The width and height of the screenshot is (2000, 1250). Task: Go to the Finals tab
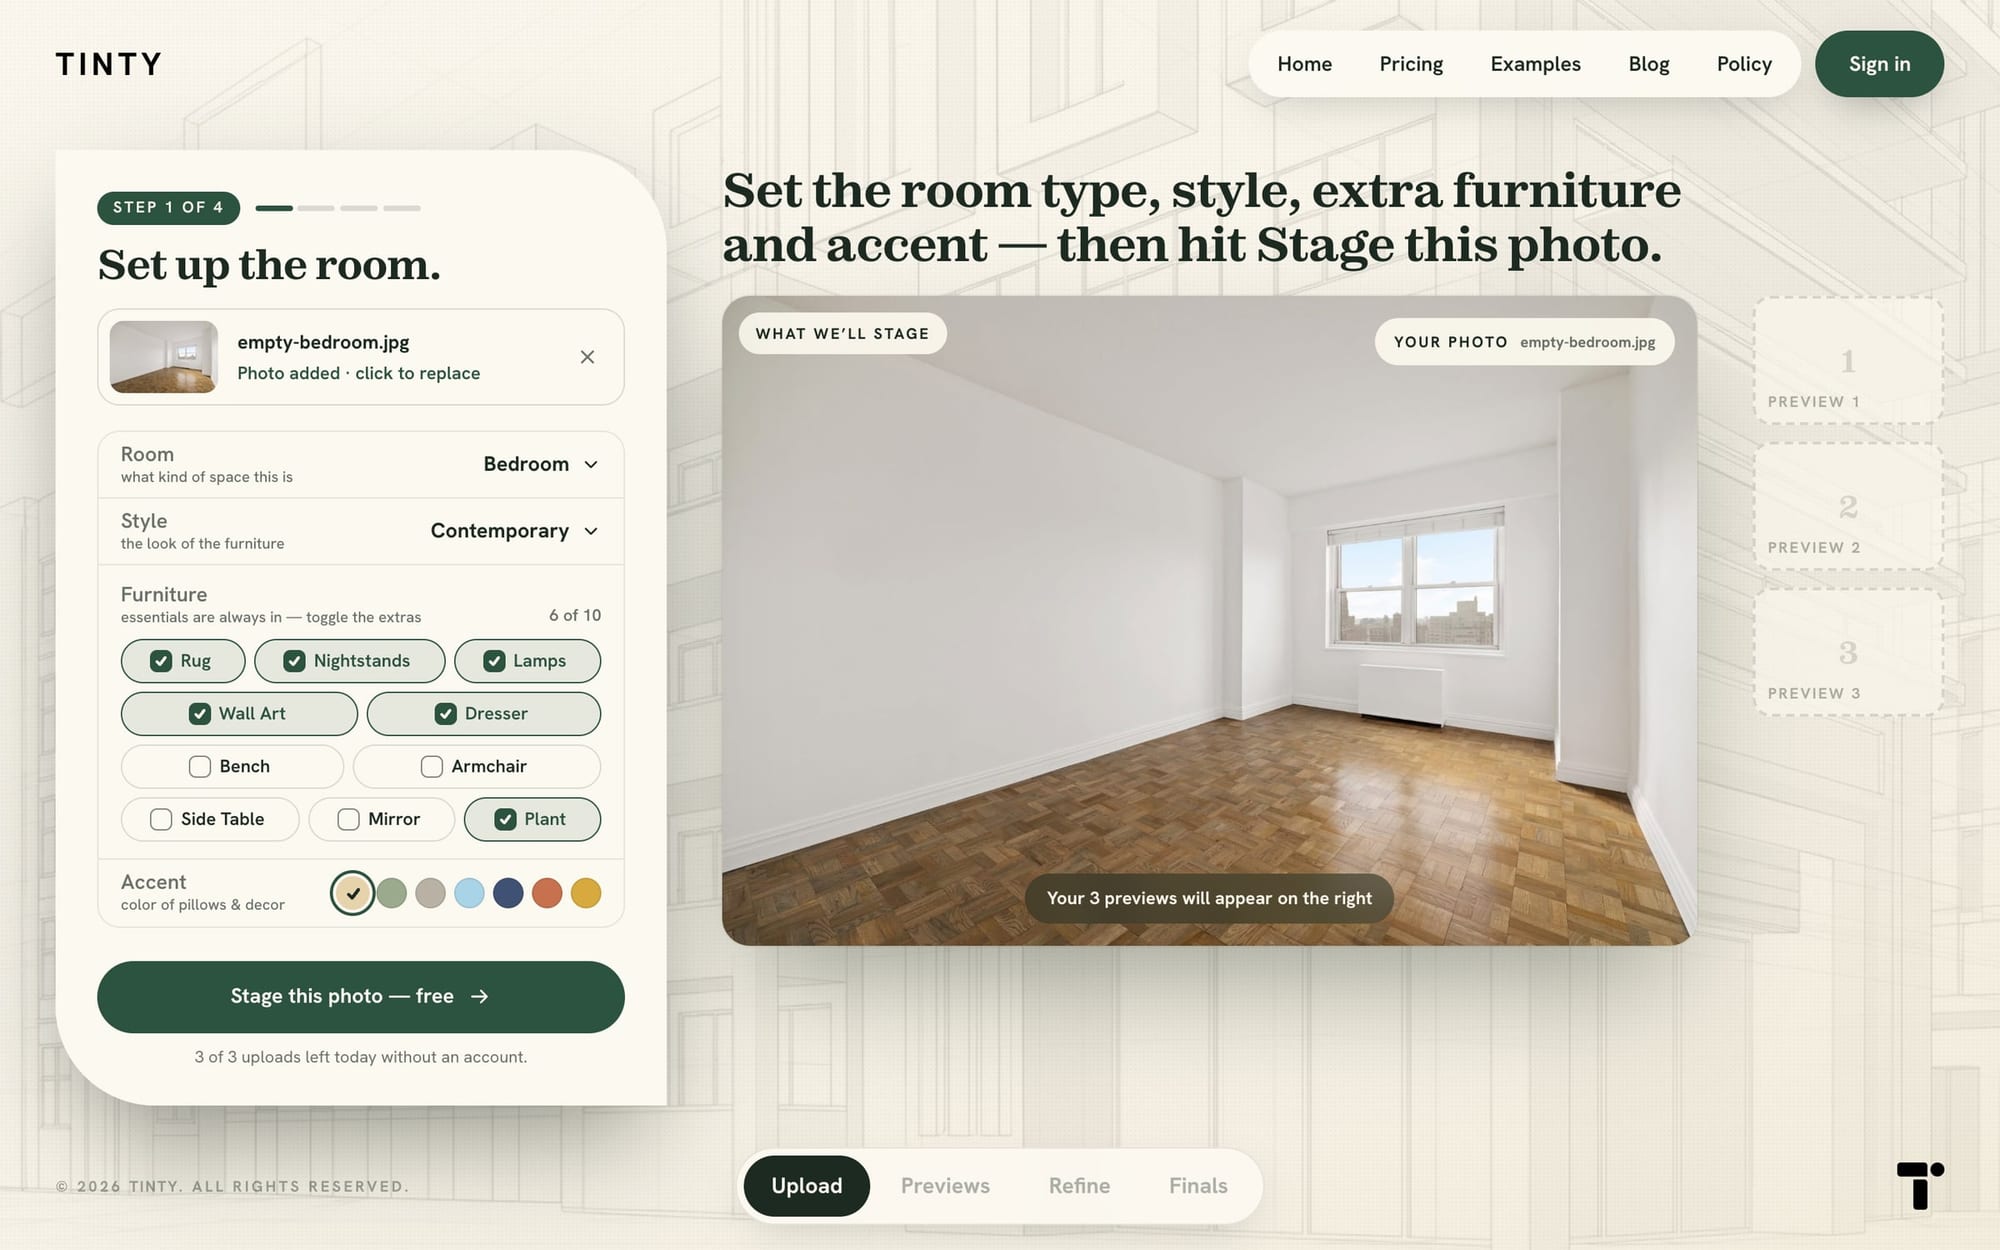[x=1198, y=1186]
